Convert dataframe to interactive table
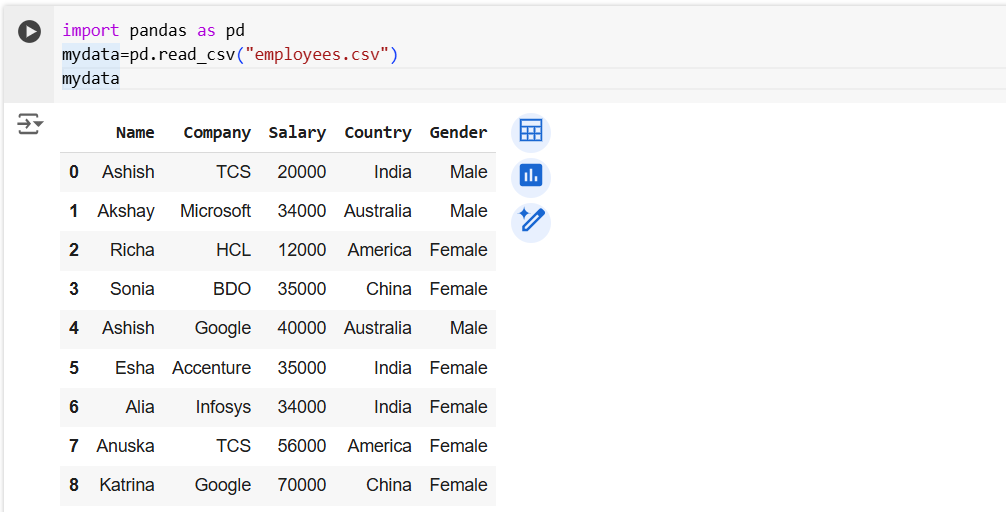 (530, 132)
